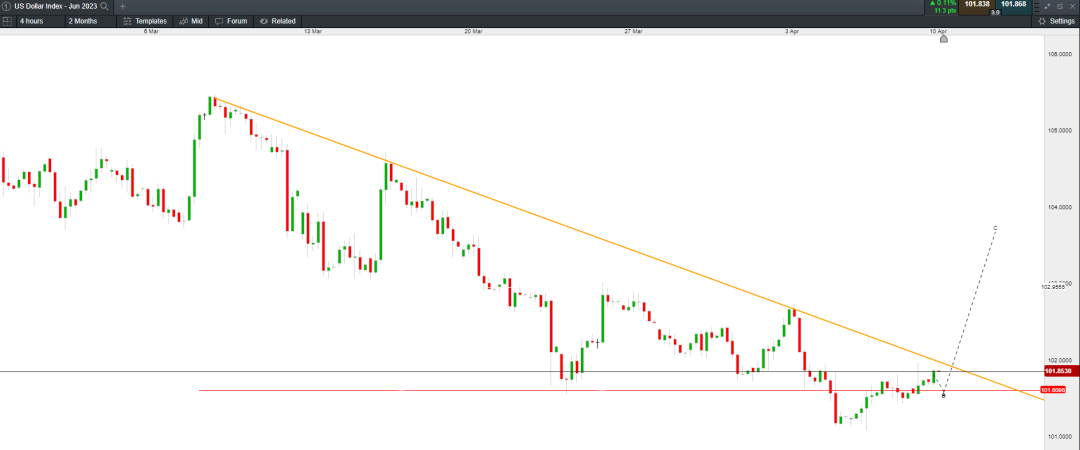Open the Forum panel
This screenshot has height=450, width=1080.
[231, 21]
